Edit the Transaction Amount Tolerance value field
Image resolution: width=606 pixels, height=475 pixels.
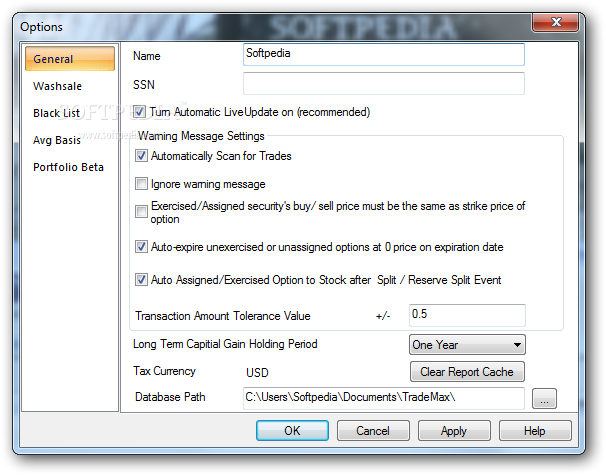(467, 315)
